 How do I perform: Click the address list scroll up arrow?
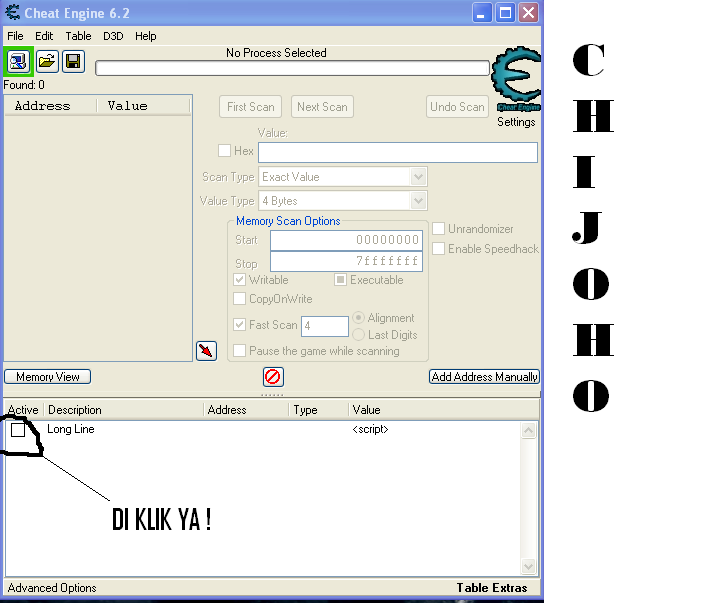tap(529, 430)
